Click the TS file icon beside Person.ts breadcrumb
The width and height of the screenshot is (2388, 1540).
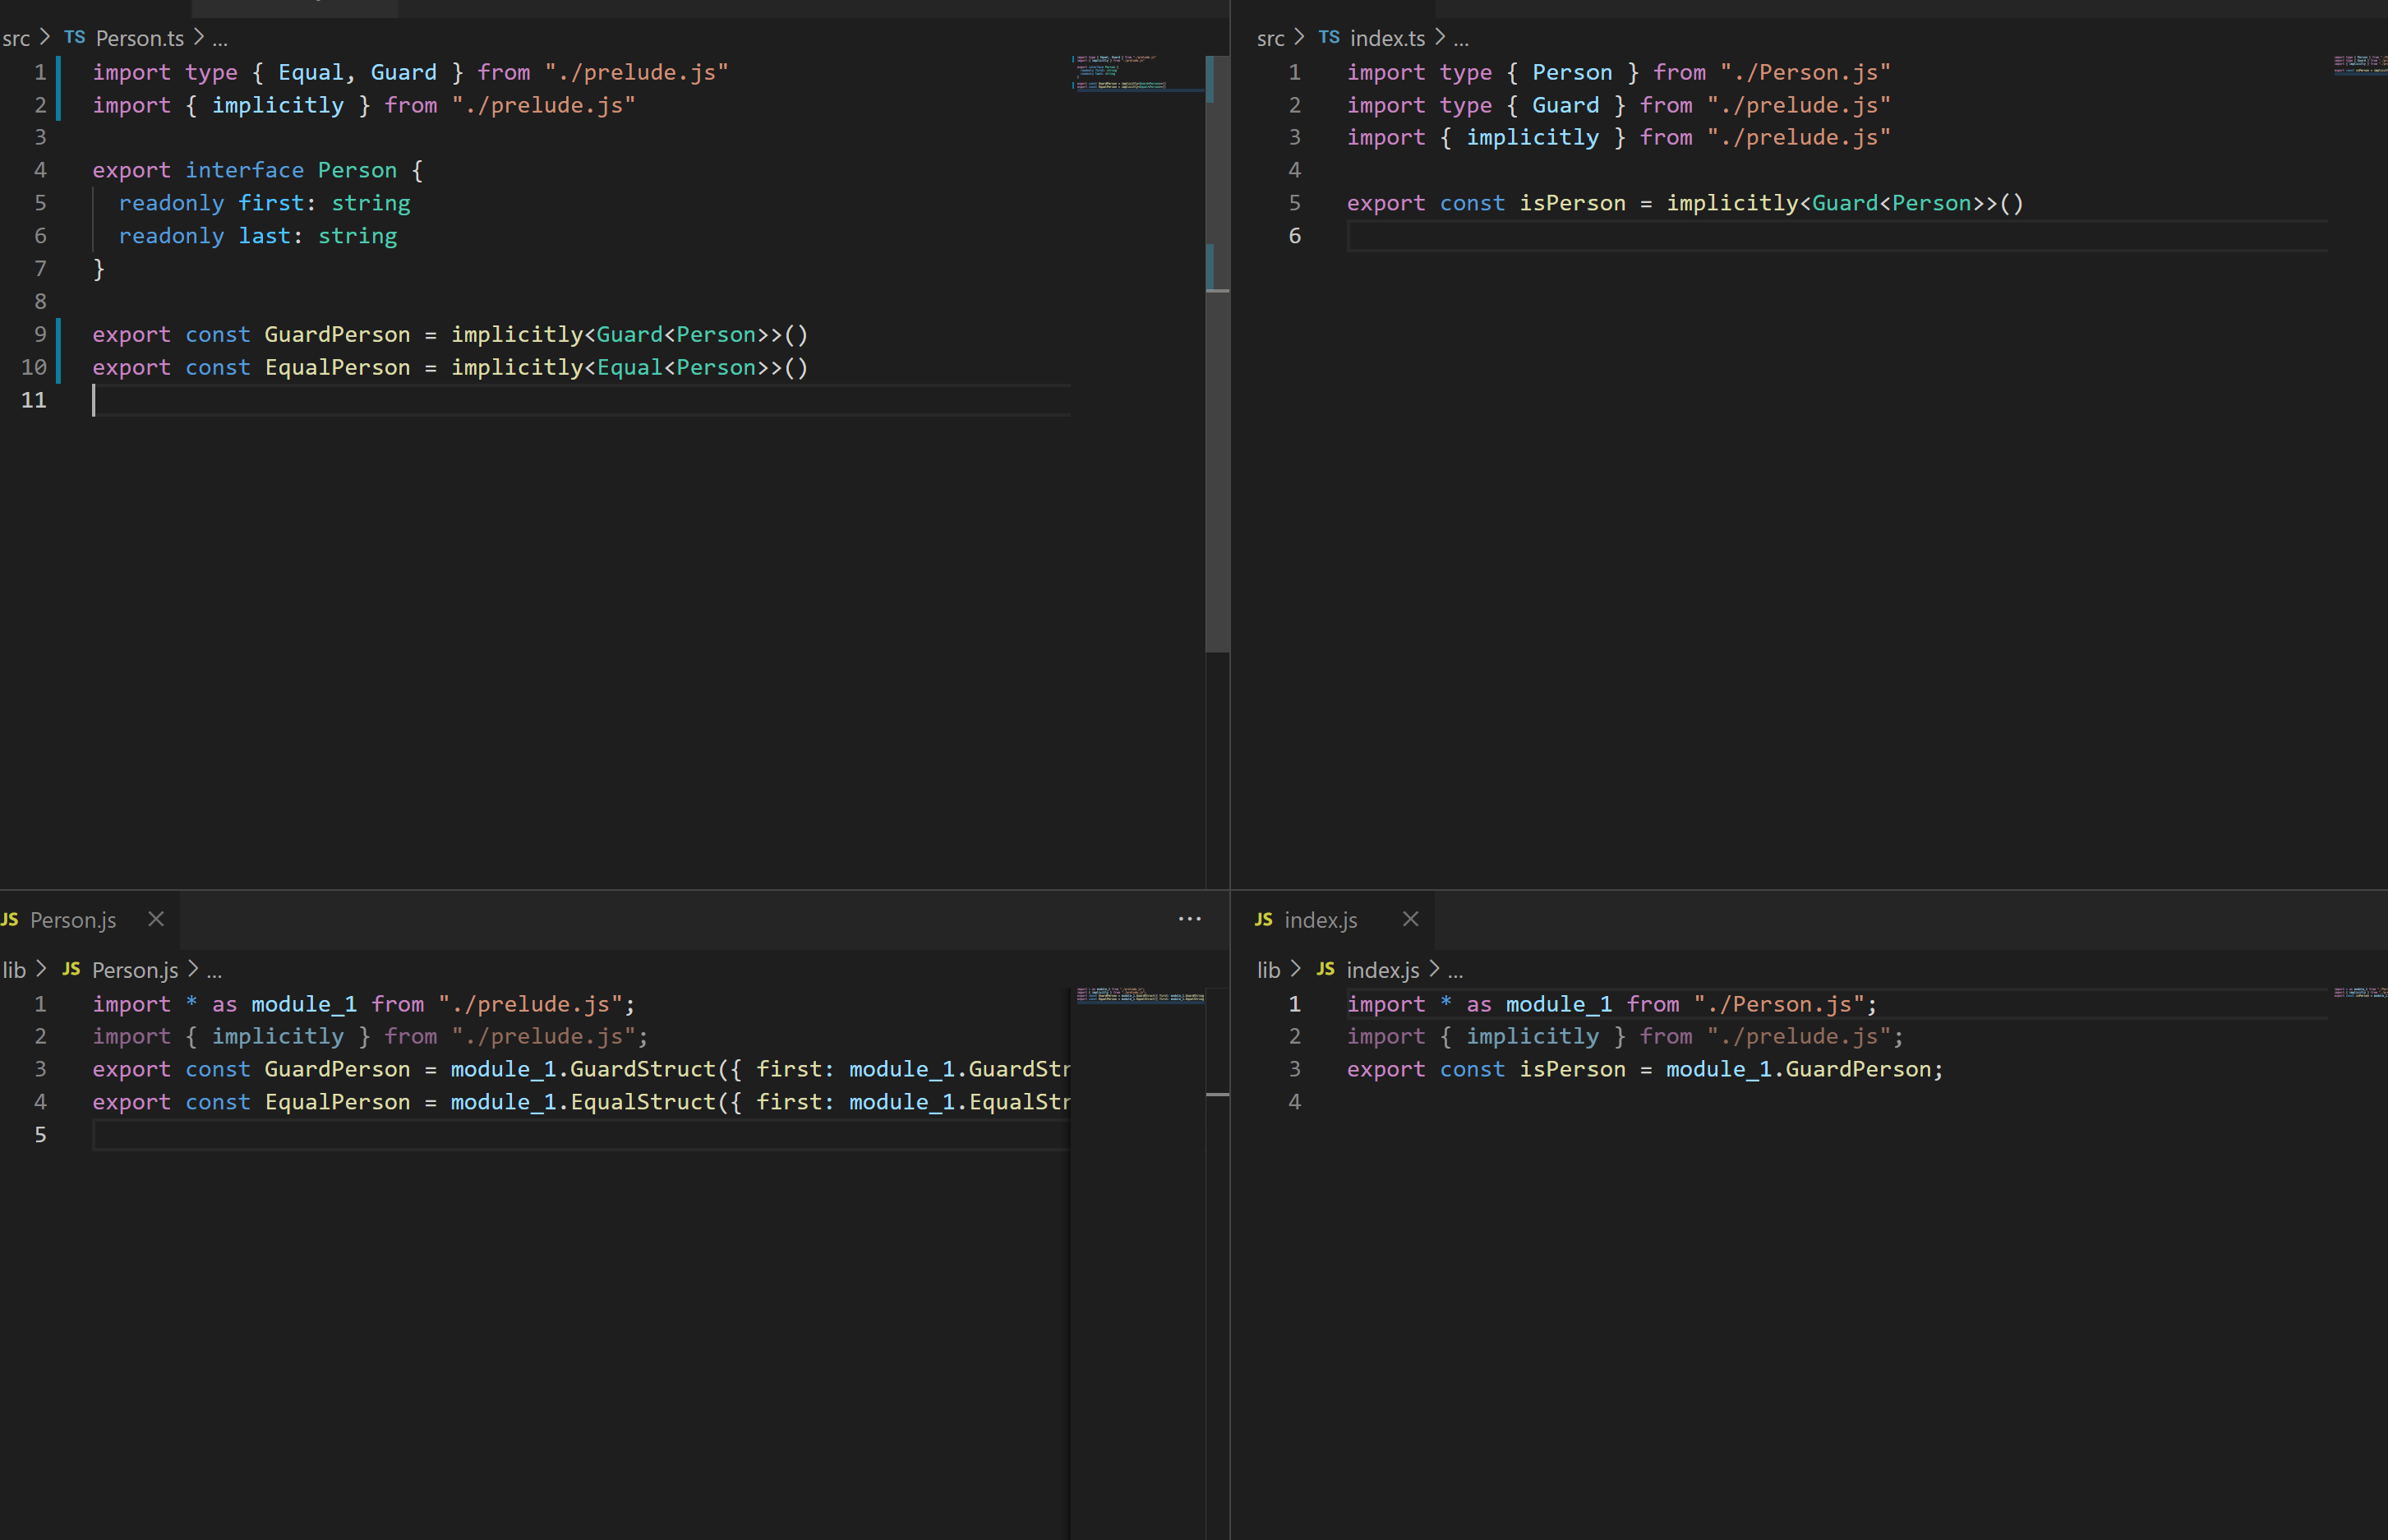click(74, 37)
